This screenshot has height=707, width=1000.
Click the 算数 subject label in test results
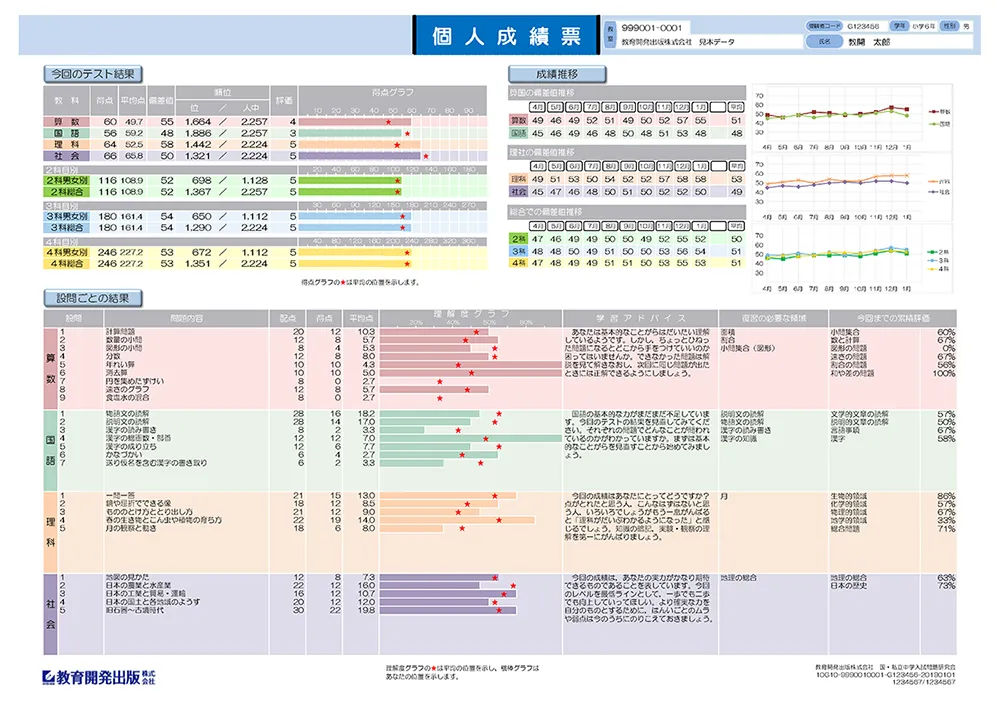pos(67,122)
